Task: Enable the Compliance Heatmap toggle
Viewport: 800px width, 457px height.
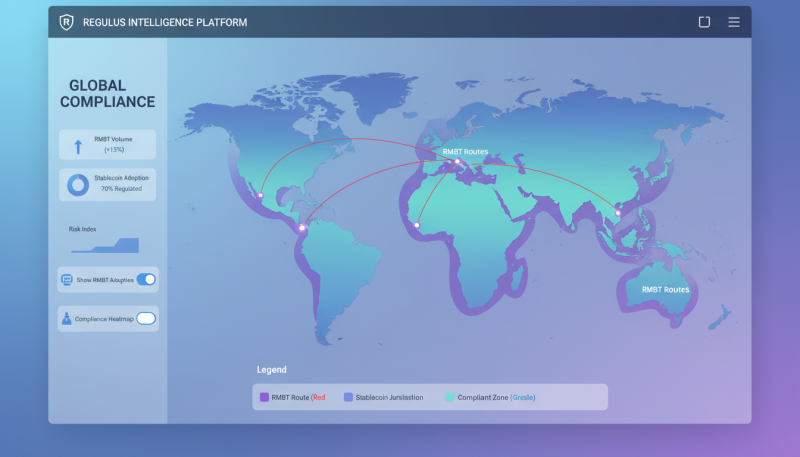Action: point(146,319)
